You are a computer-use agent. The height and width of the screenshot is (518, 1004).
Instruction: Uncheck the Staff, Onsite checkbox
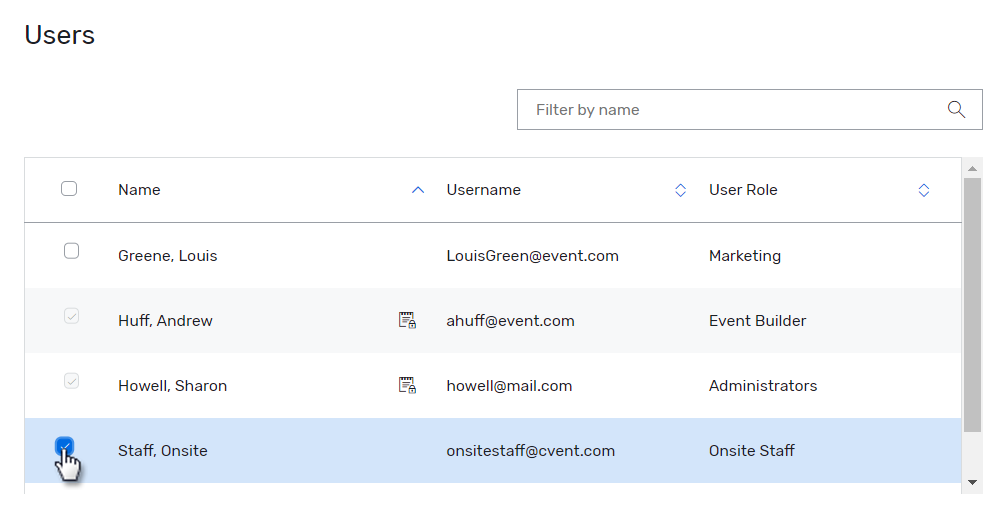[x=65, y=445]
